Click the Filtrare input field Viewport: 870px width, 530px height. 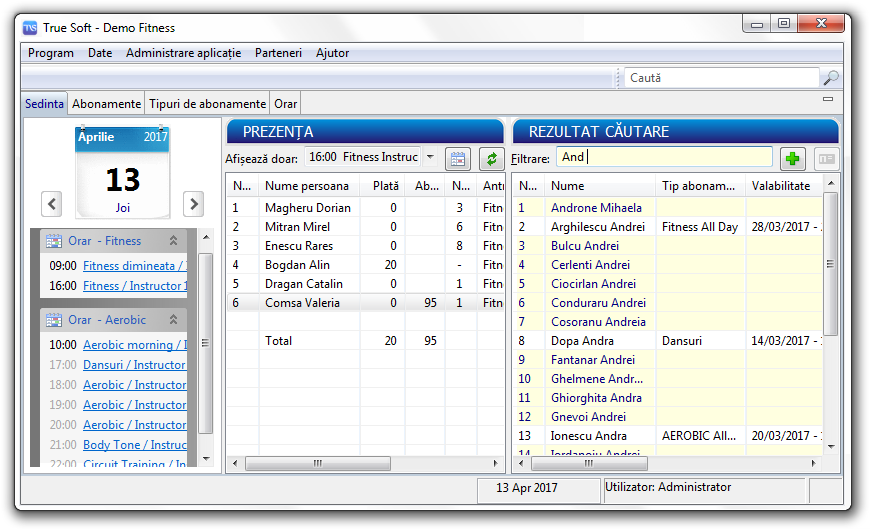(664, 157)
